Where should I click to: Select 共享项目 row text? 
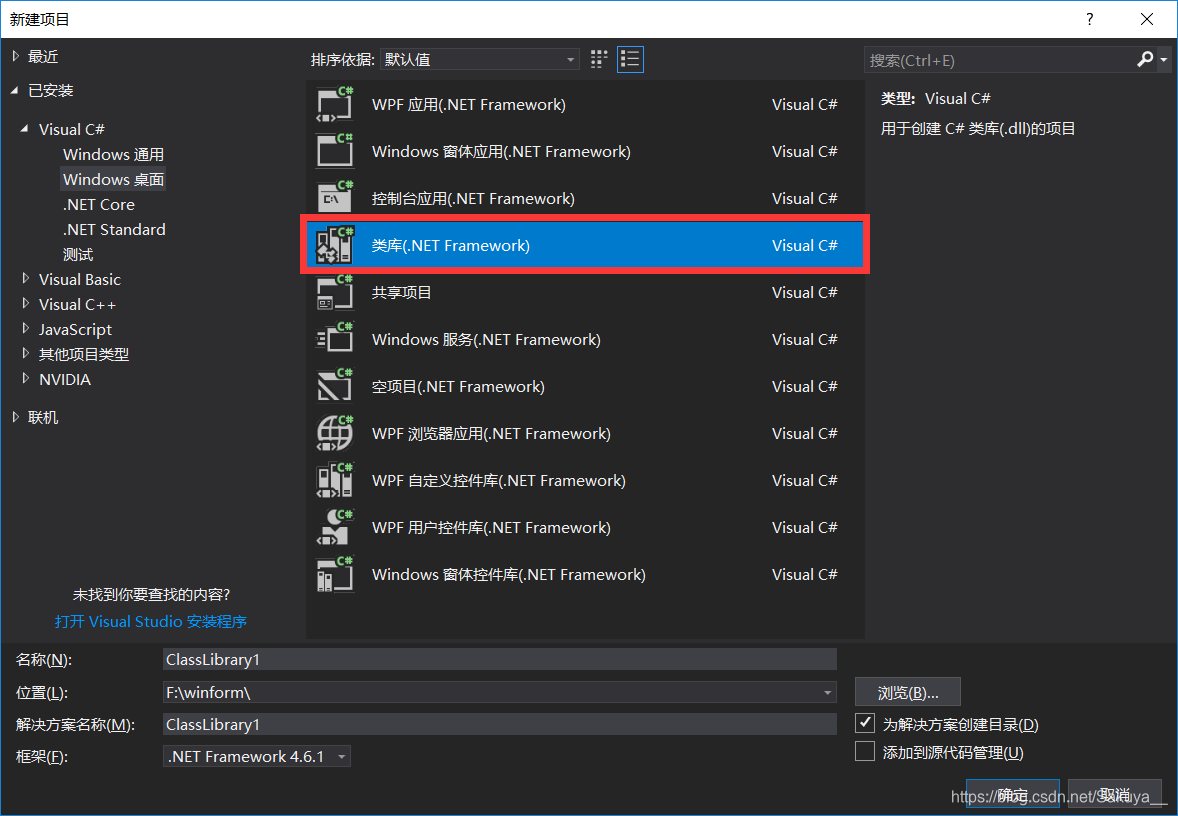402,292
